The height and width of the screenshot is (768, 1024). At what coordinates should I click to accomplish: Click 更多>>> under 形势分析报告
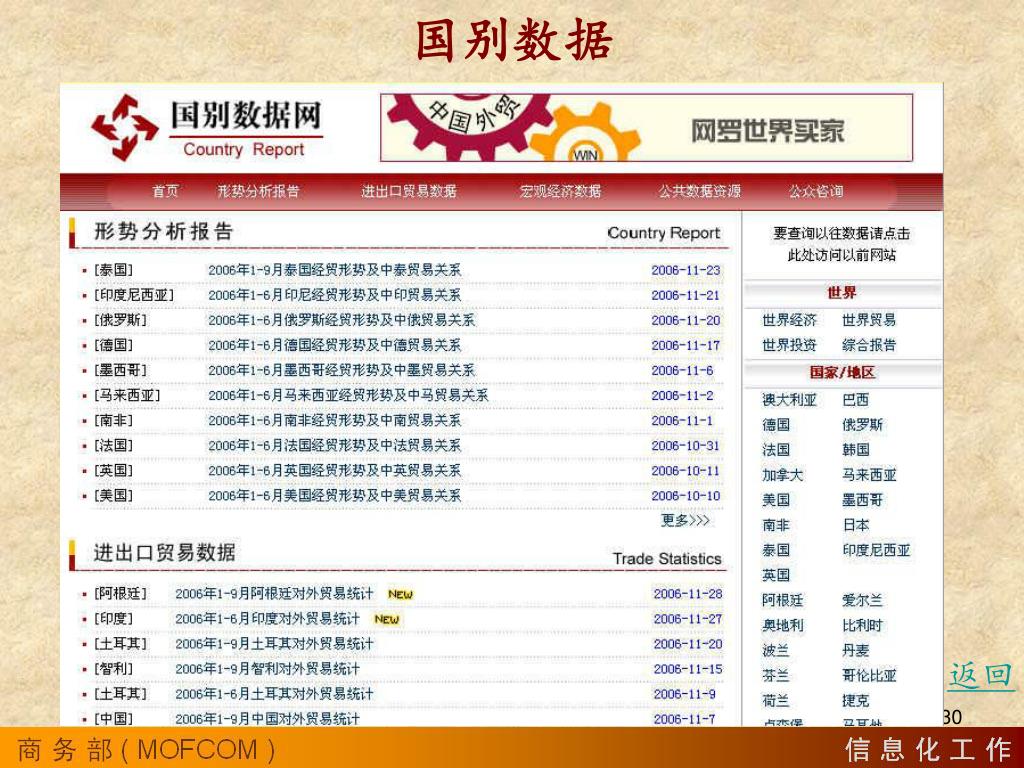coord(685,520)
